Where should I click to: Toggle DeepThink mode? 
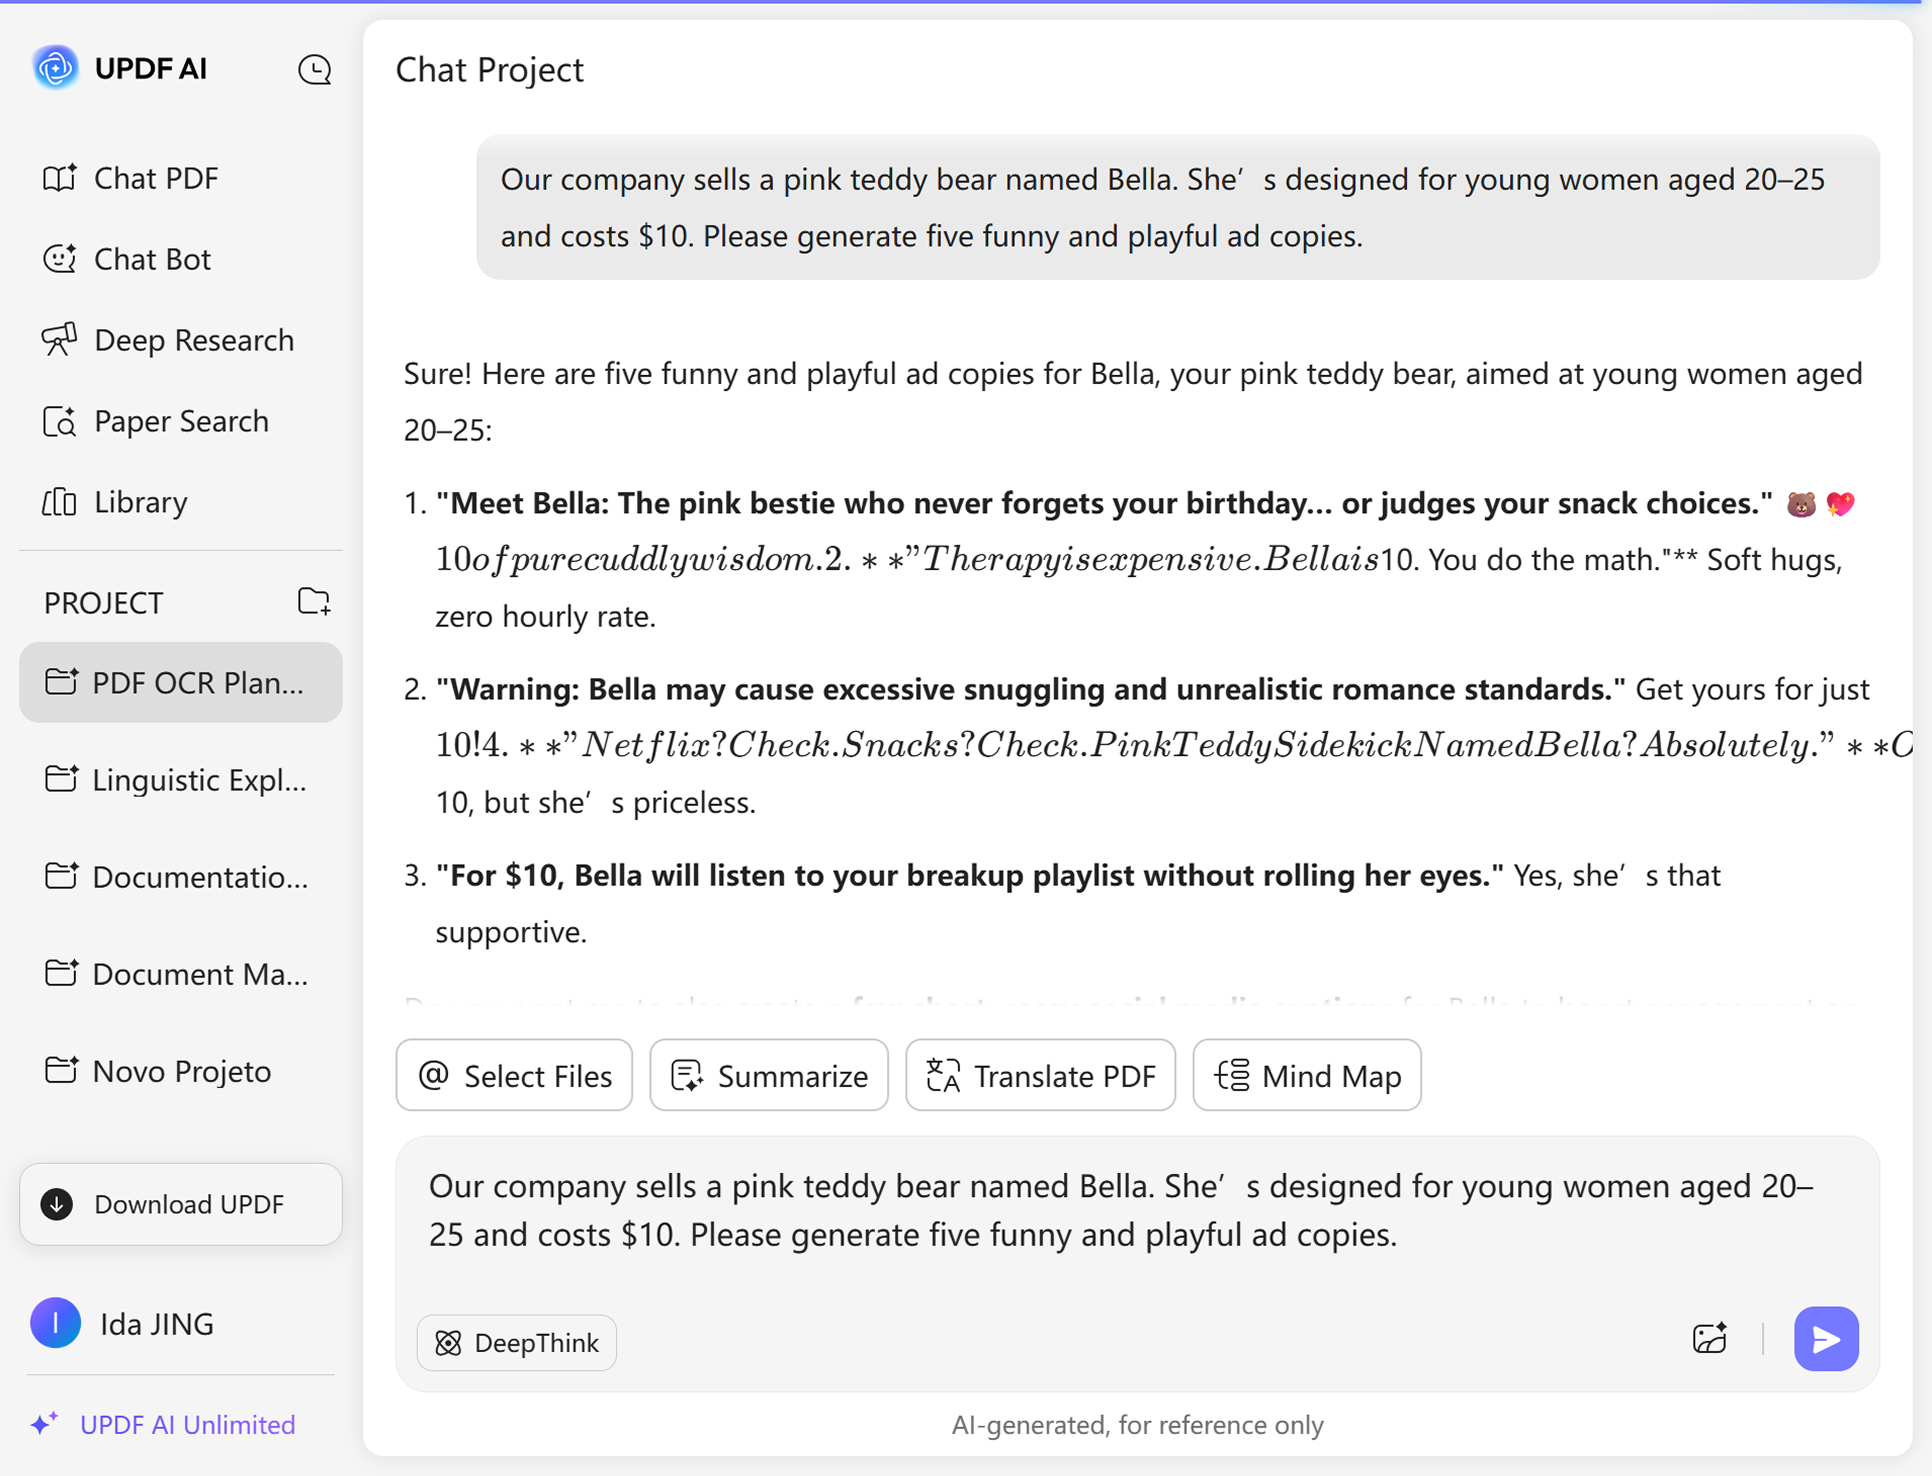point(517,1342)
